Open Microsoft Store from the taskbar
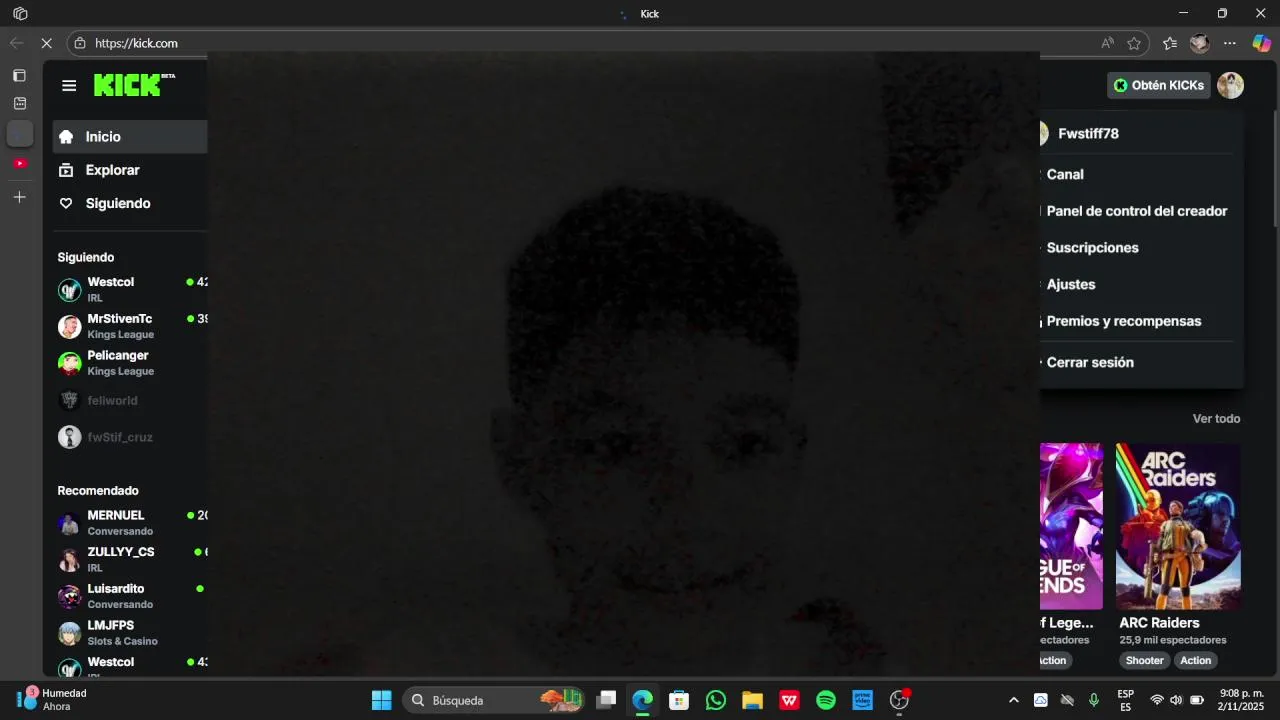1280x720 pixels. point(679,700)
